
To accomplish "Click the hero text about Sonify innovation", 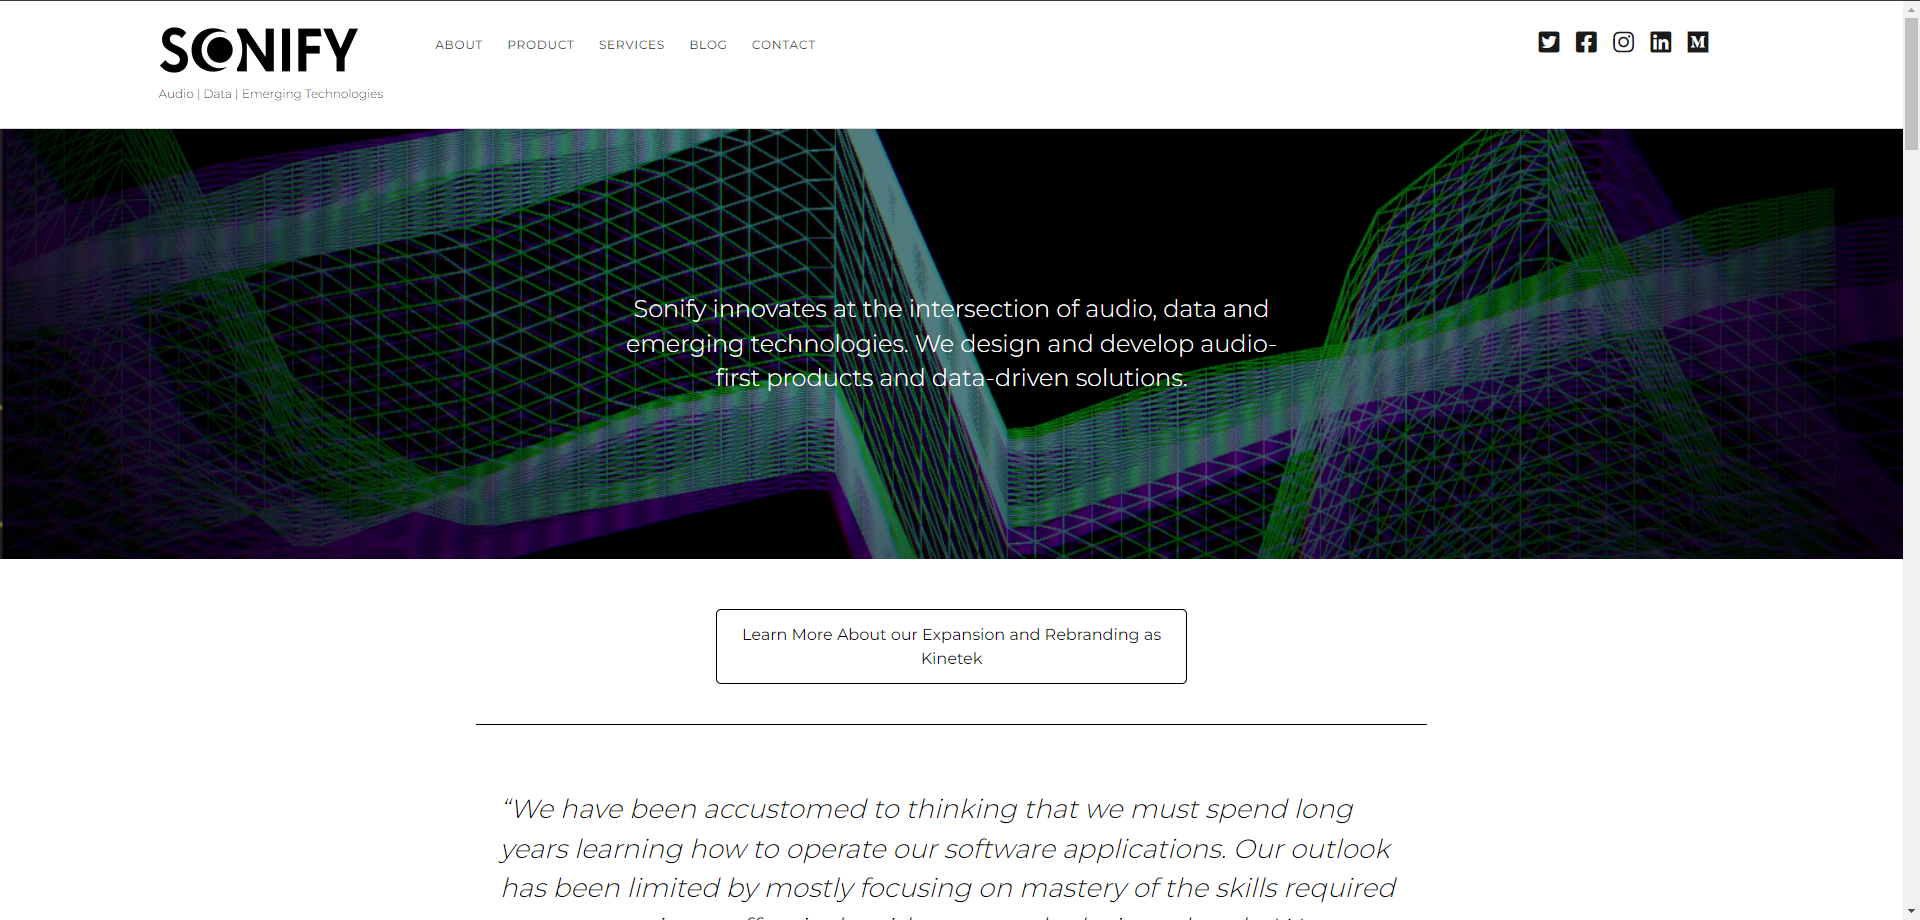I will tap(951, 343).
